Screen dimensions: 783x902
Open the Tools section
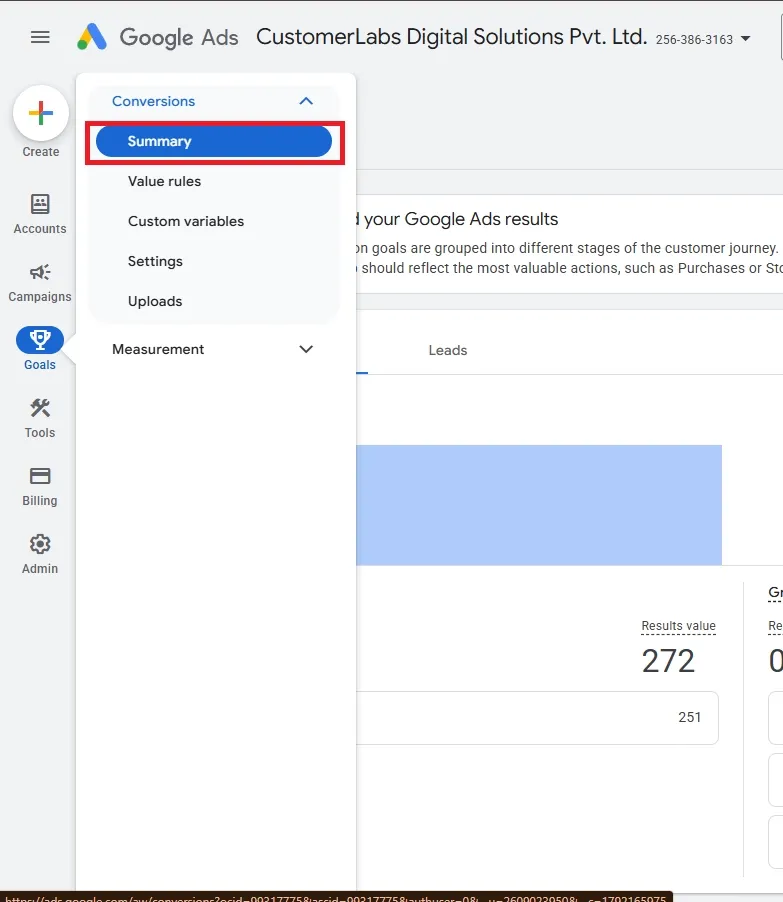pos(40,418)
